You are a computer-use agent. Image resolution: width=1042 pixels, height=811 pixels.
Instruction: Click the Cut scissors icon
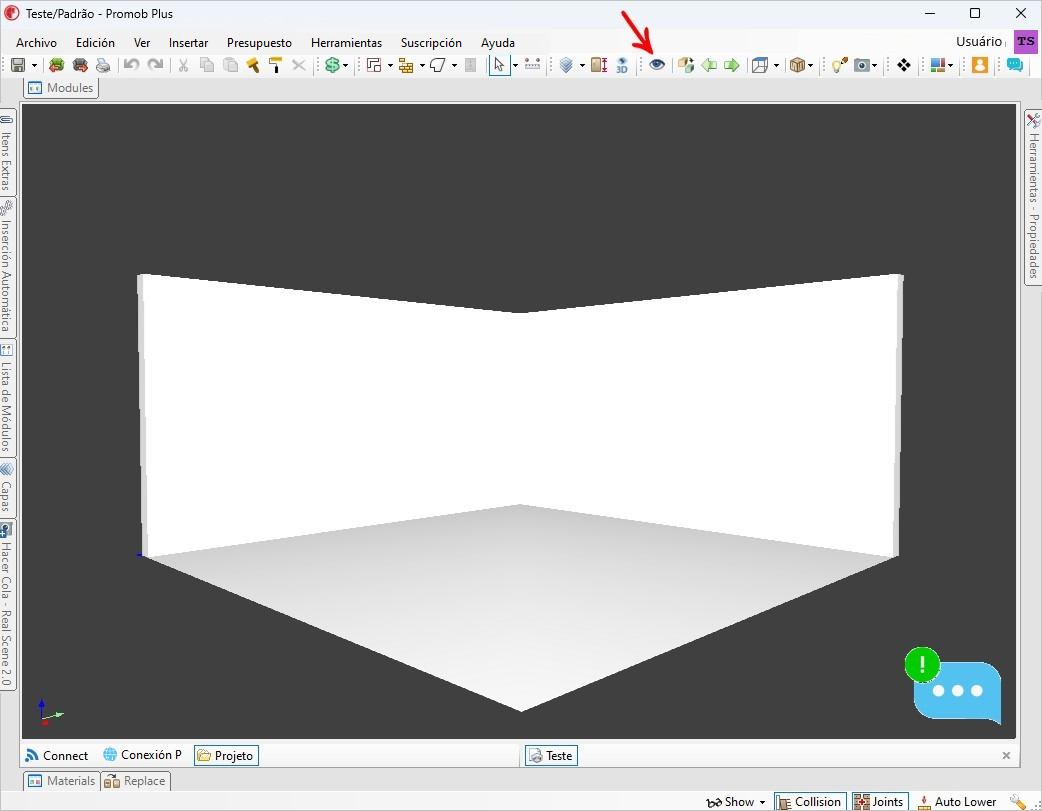coord(183,65)
